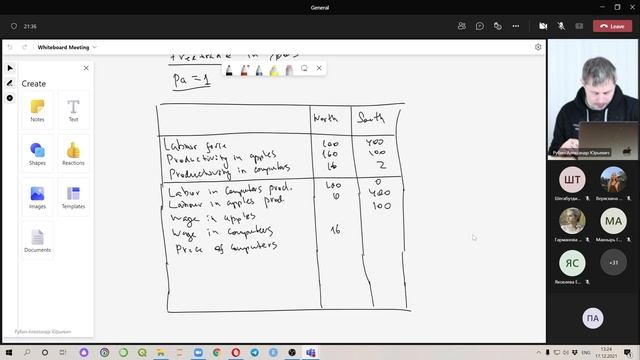
Task: Open the breakout rooms icon
Action: point(497,26)
